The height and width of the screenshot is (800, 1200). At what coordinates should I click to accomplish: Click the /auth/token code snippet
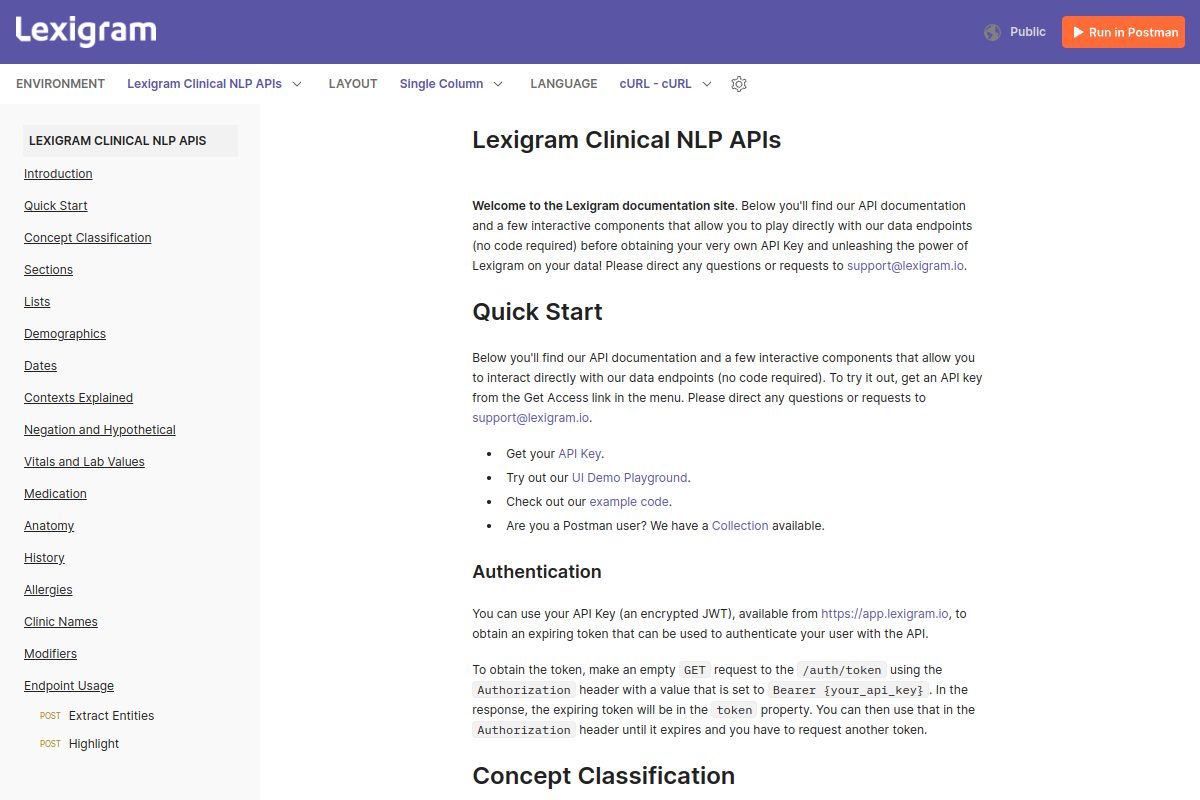pos(842,670)
